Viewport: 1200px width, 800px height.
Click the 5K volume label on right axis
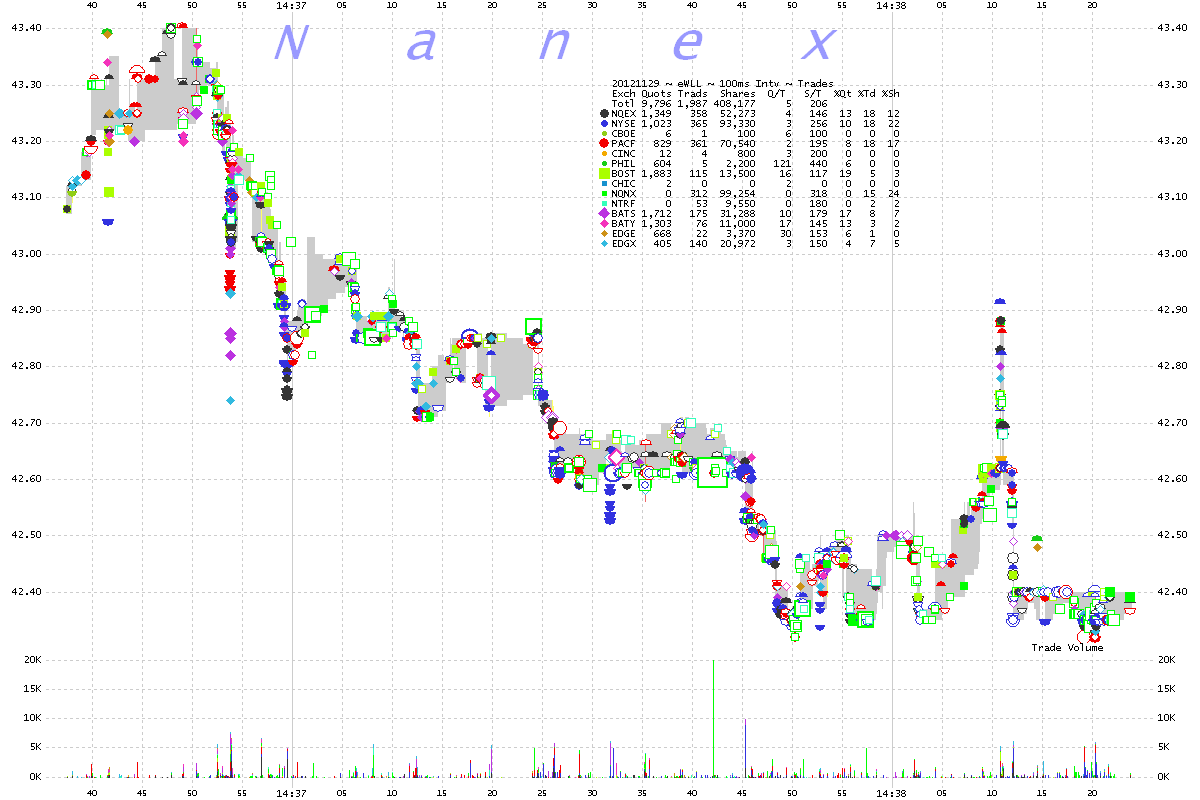point(1164,747)
